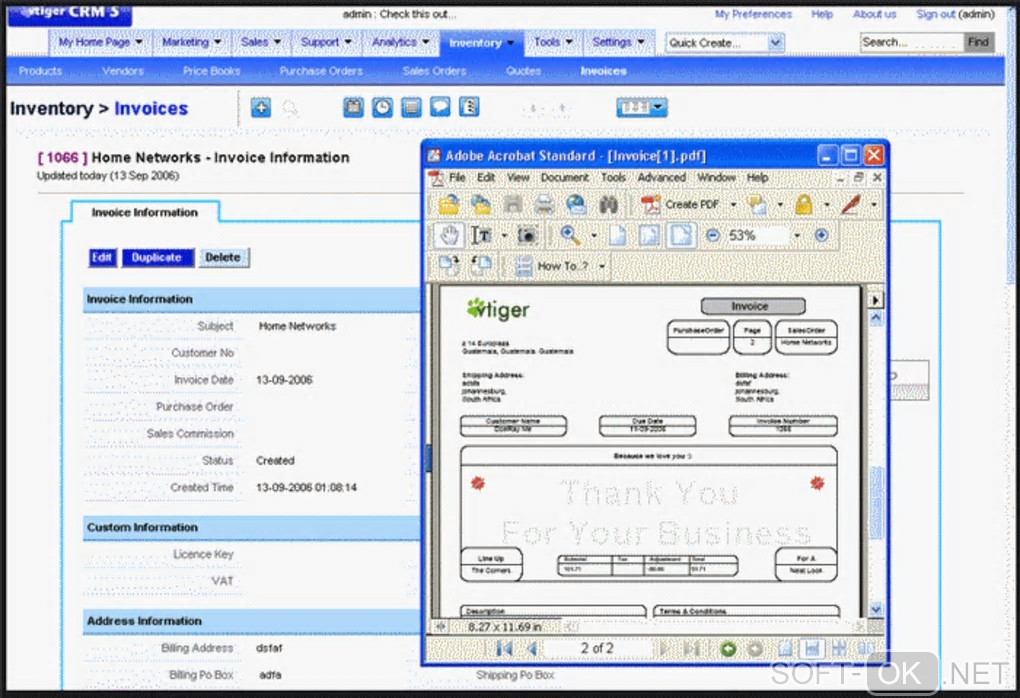This screenshot has height=698, width=1020.
Task: Click Acrobat Rotate Clockwise icon
Action: pos(449,265)
